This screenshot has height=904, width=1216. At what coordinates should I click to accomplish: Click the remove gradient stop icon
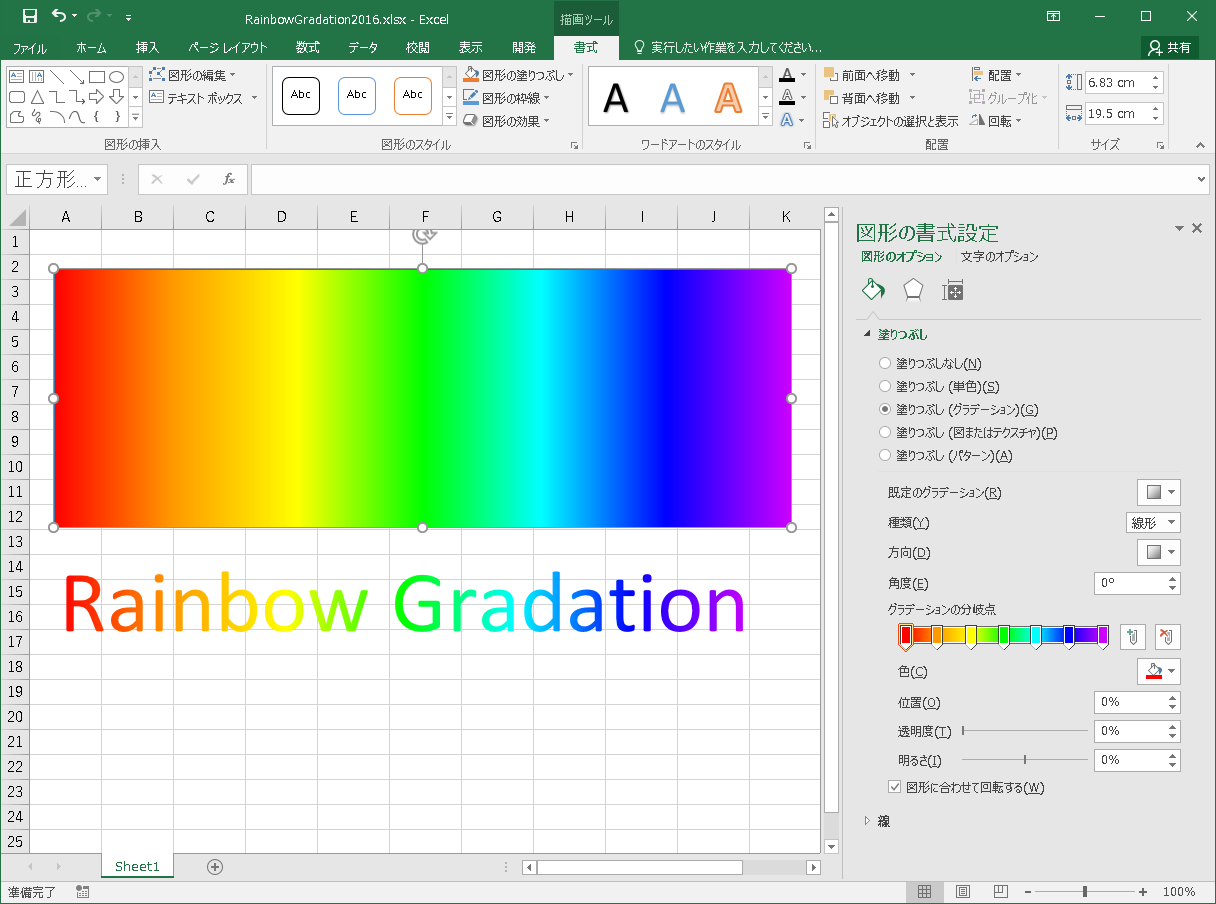point(1166,635)
